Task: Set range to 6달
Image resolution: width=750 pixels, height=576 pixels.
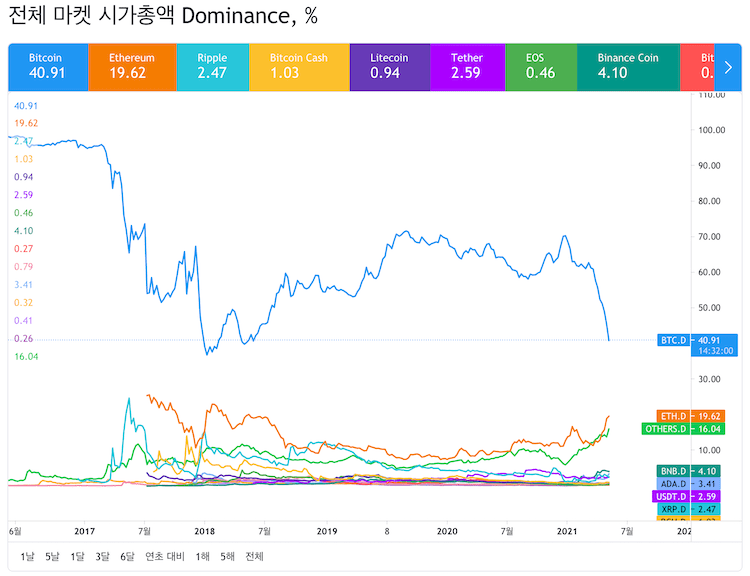Action: tap(127, 556)
